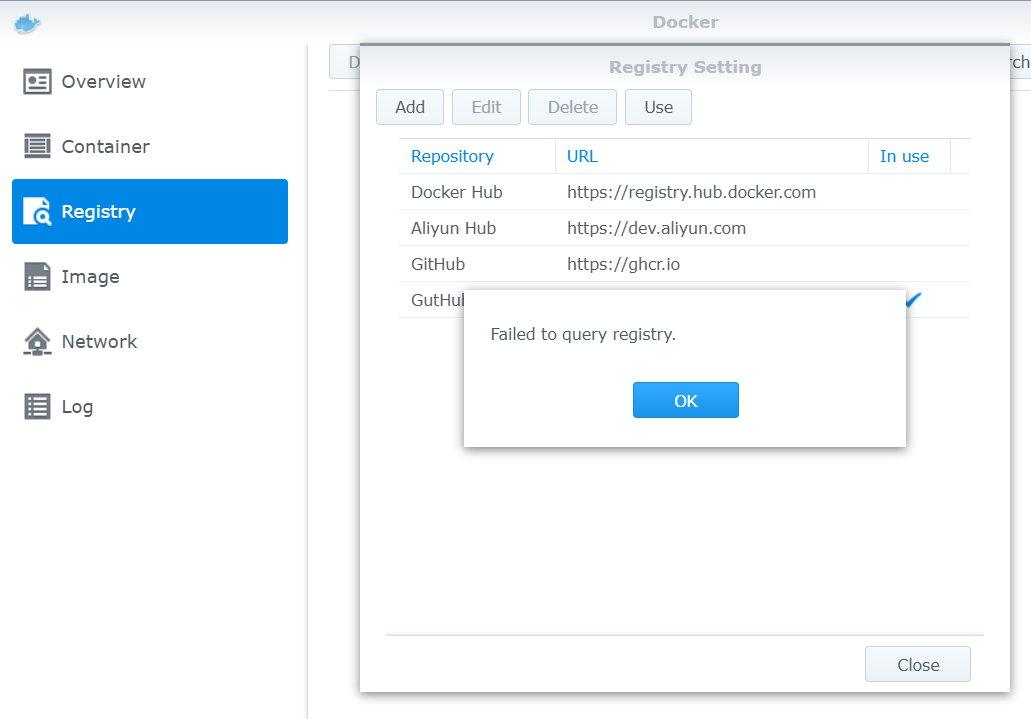The width and height of the screenshot is (1031, 719).
Task: Add a new registry
Action: [x=410, y=107]
